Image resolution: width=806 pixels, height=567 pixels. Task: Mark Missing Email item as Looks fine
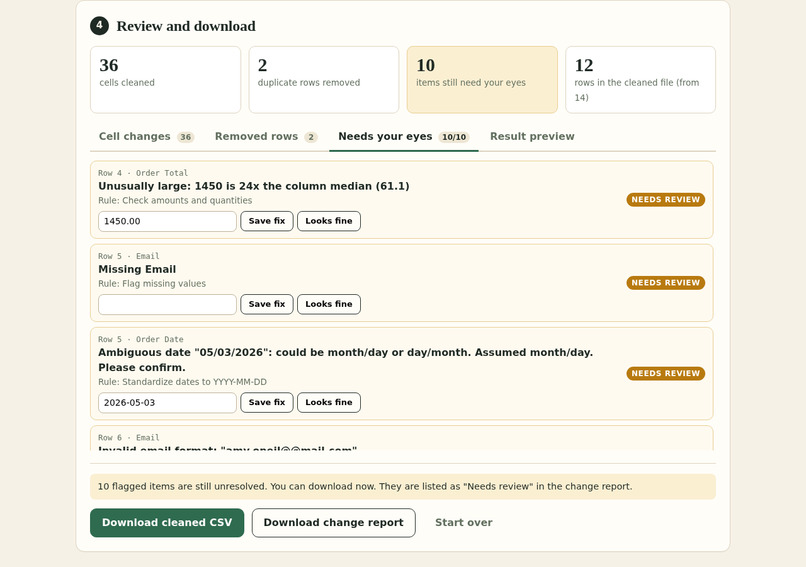(x=329, y=304)
